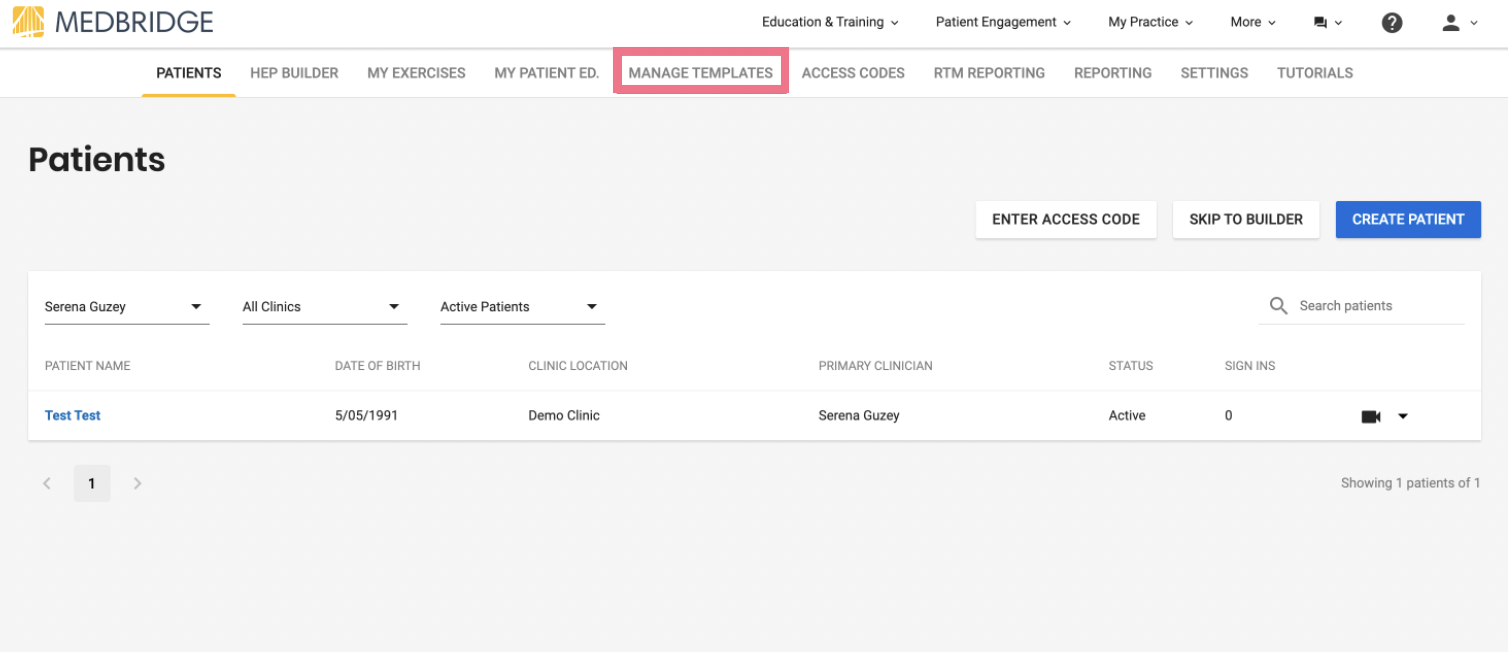
Task: Click Date of Birth column header
Action: [378, 366]
